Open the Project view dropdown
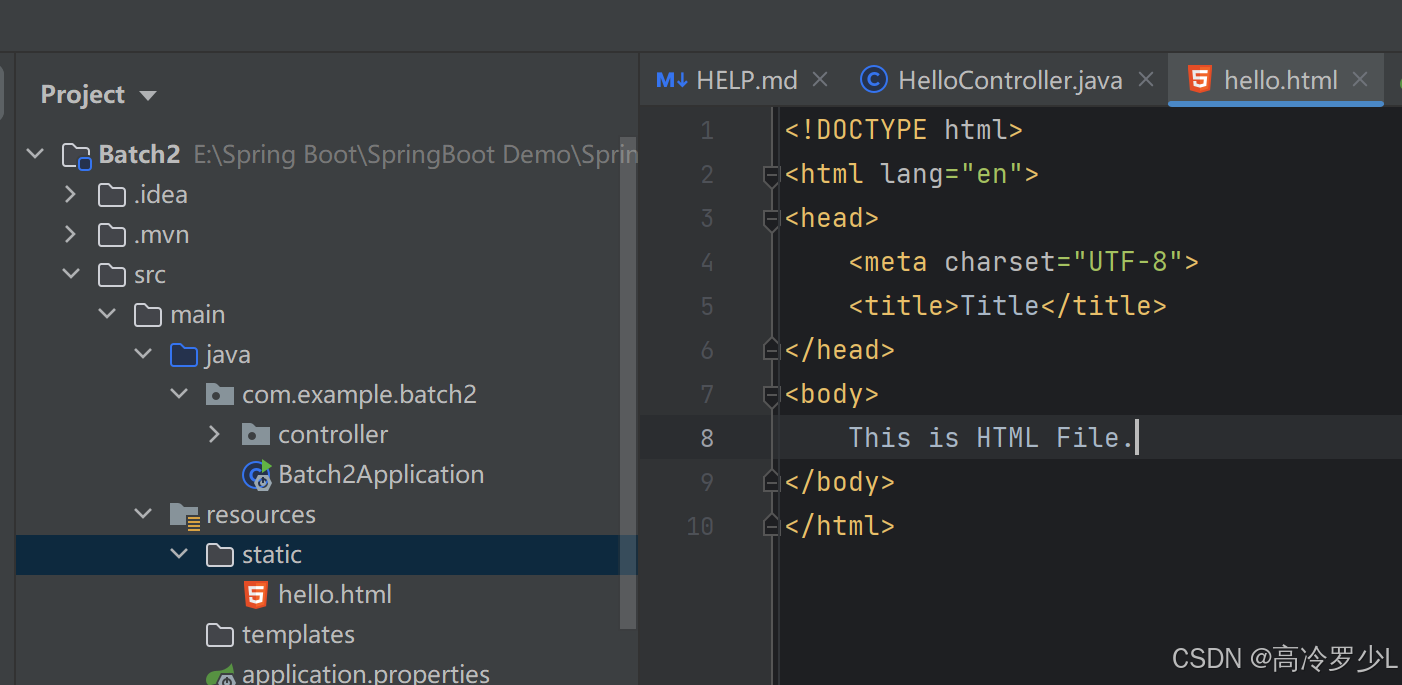Image resolution: width=1402 pixels, height=685 pixels. point(148,96)
